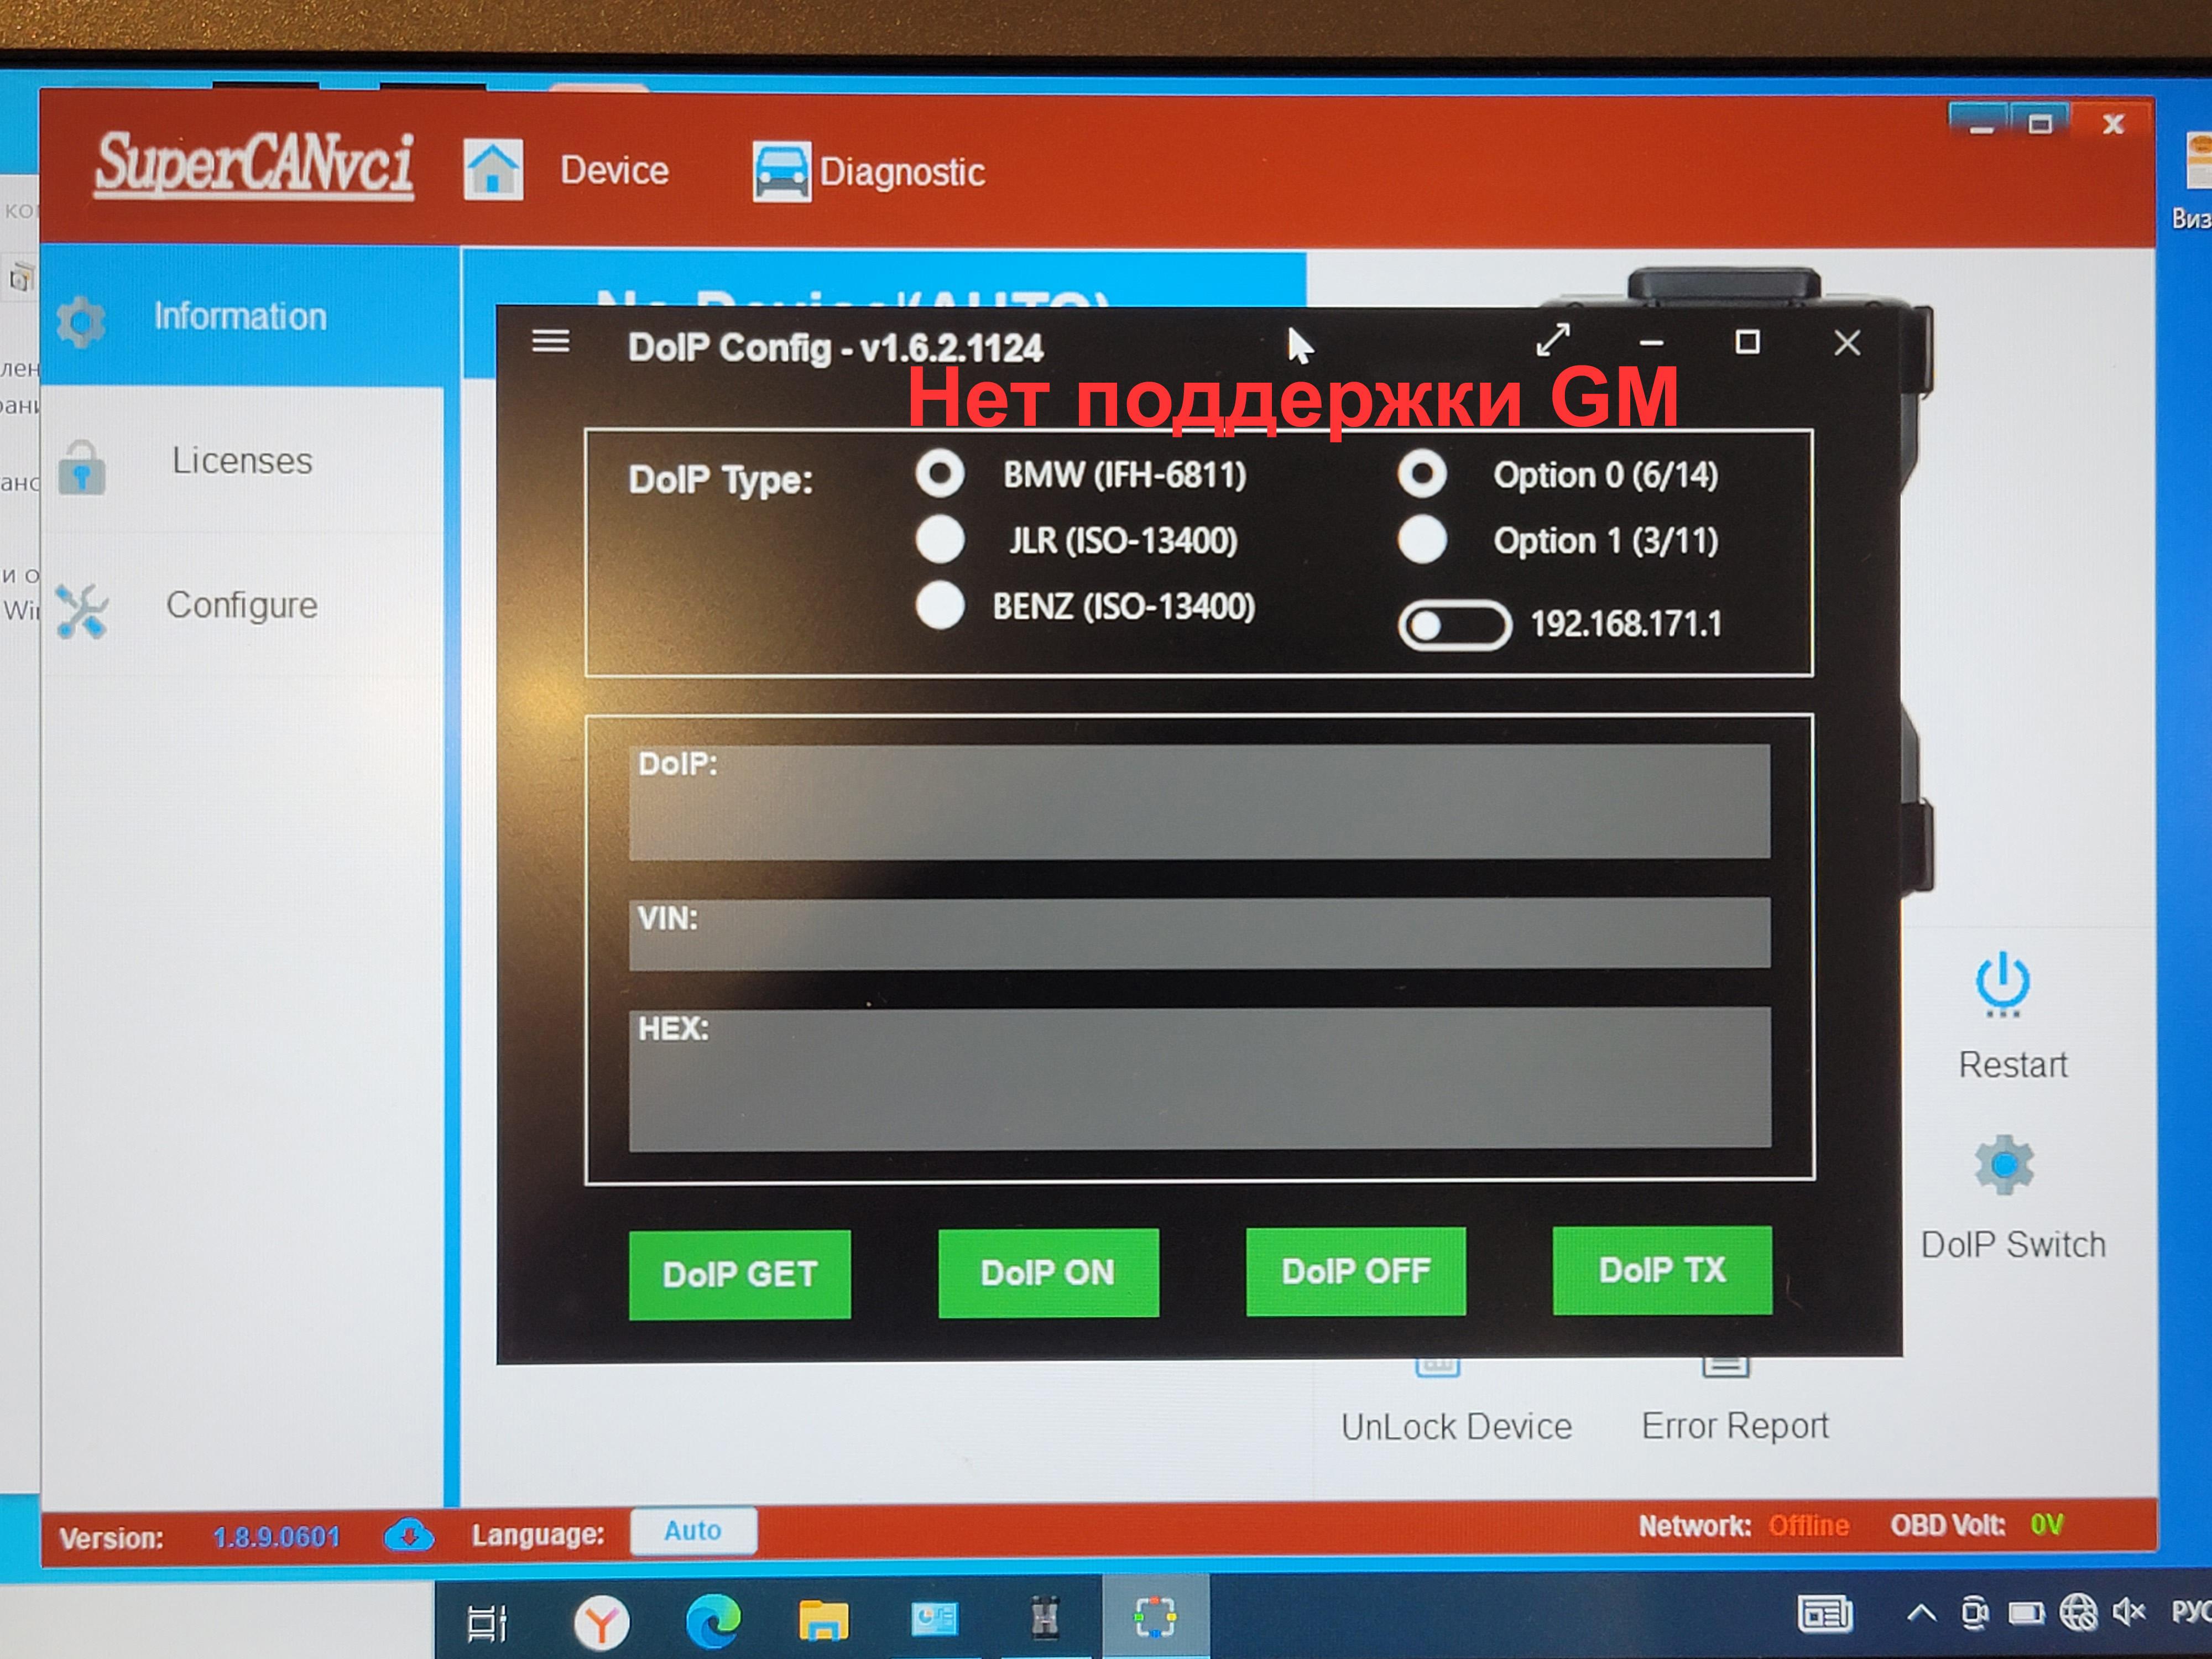Click the active SuperCANvci taskbar icon
This screenshot has height=1659, width=2212.
[x=1155, y=1616]
